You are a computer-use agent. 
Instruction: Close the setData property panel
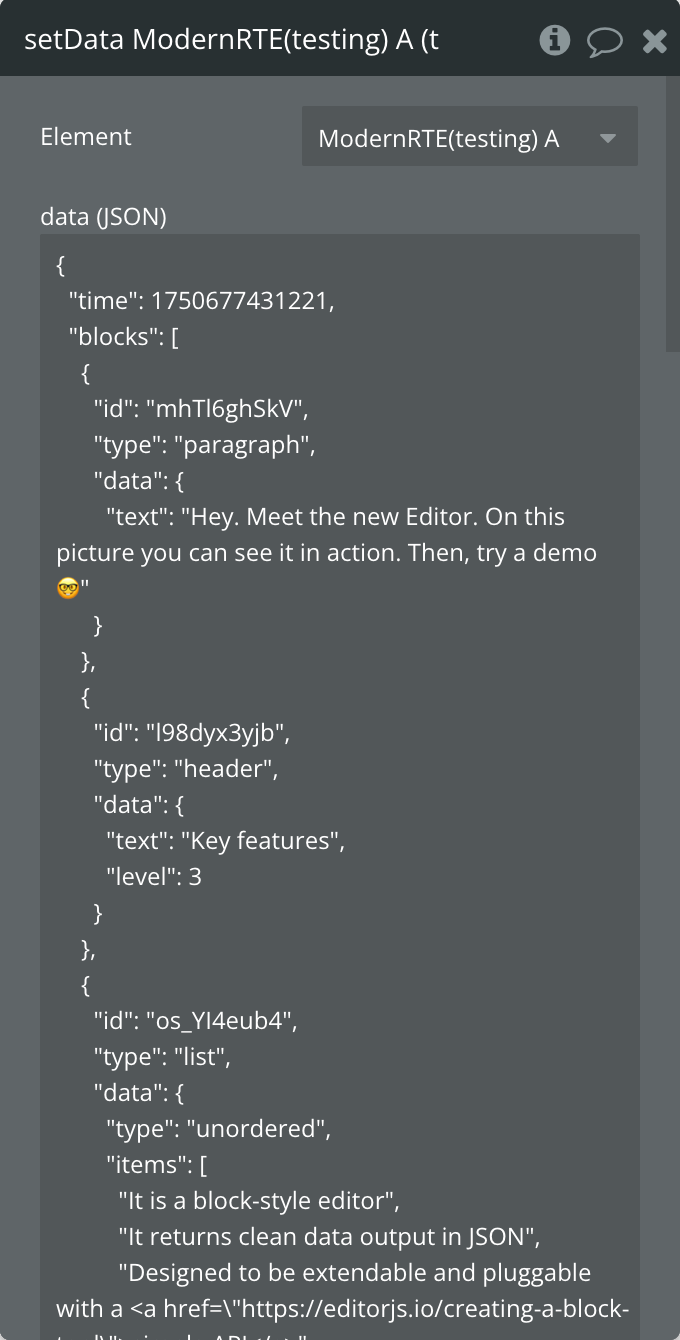click(655, 41)
